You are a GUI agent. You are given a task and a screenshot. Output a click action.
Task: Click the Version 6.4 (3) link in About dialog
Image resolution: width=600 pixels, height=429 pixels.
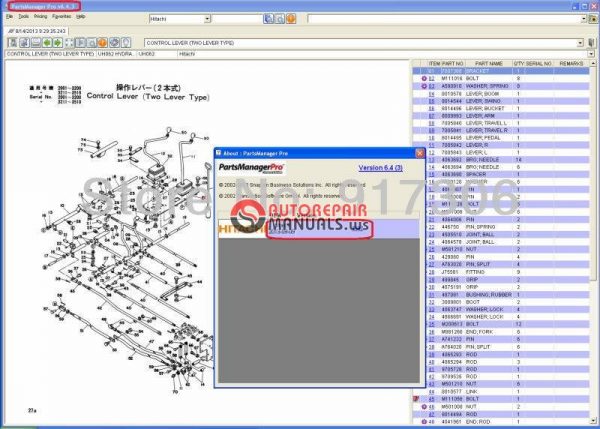[x=380, y=168]
